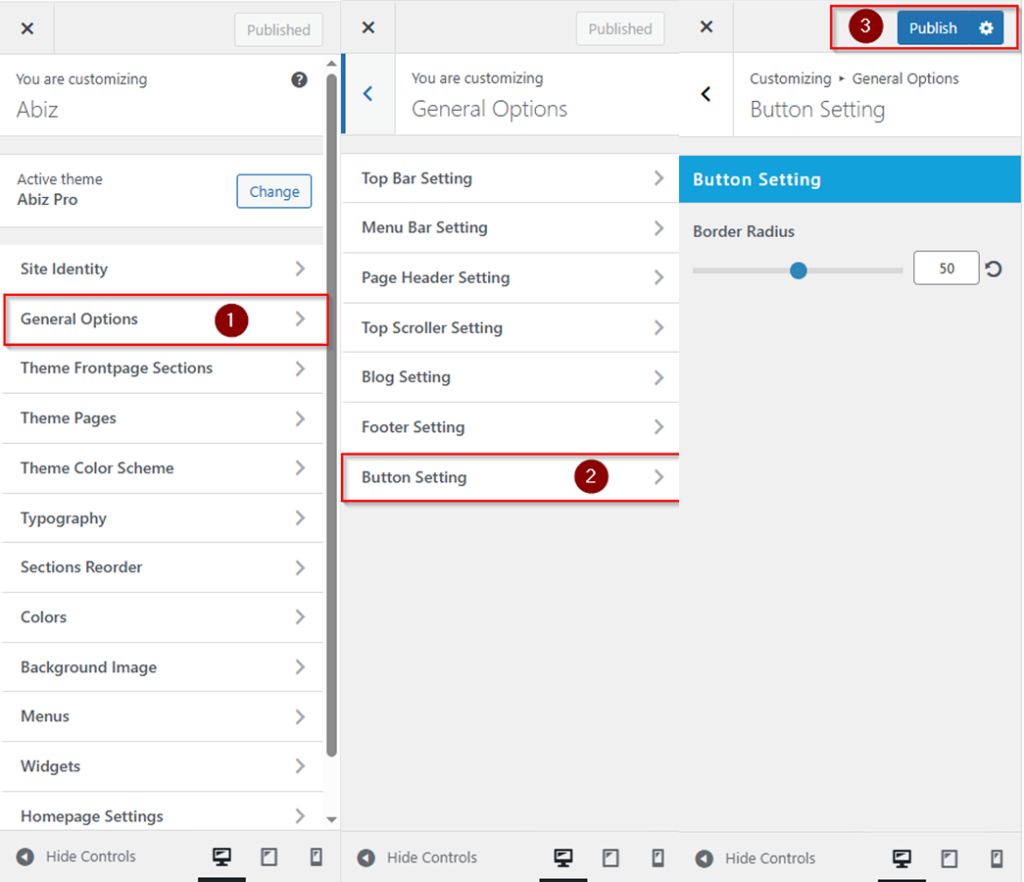Click the Publish settings gear icon
This screenshot has width=1024, height=882.
[x=986, y=28]
